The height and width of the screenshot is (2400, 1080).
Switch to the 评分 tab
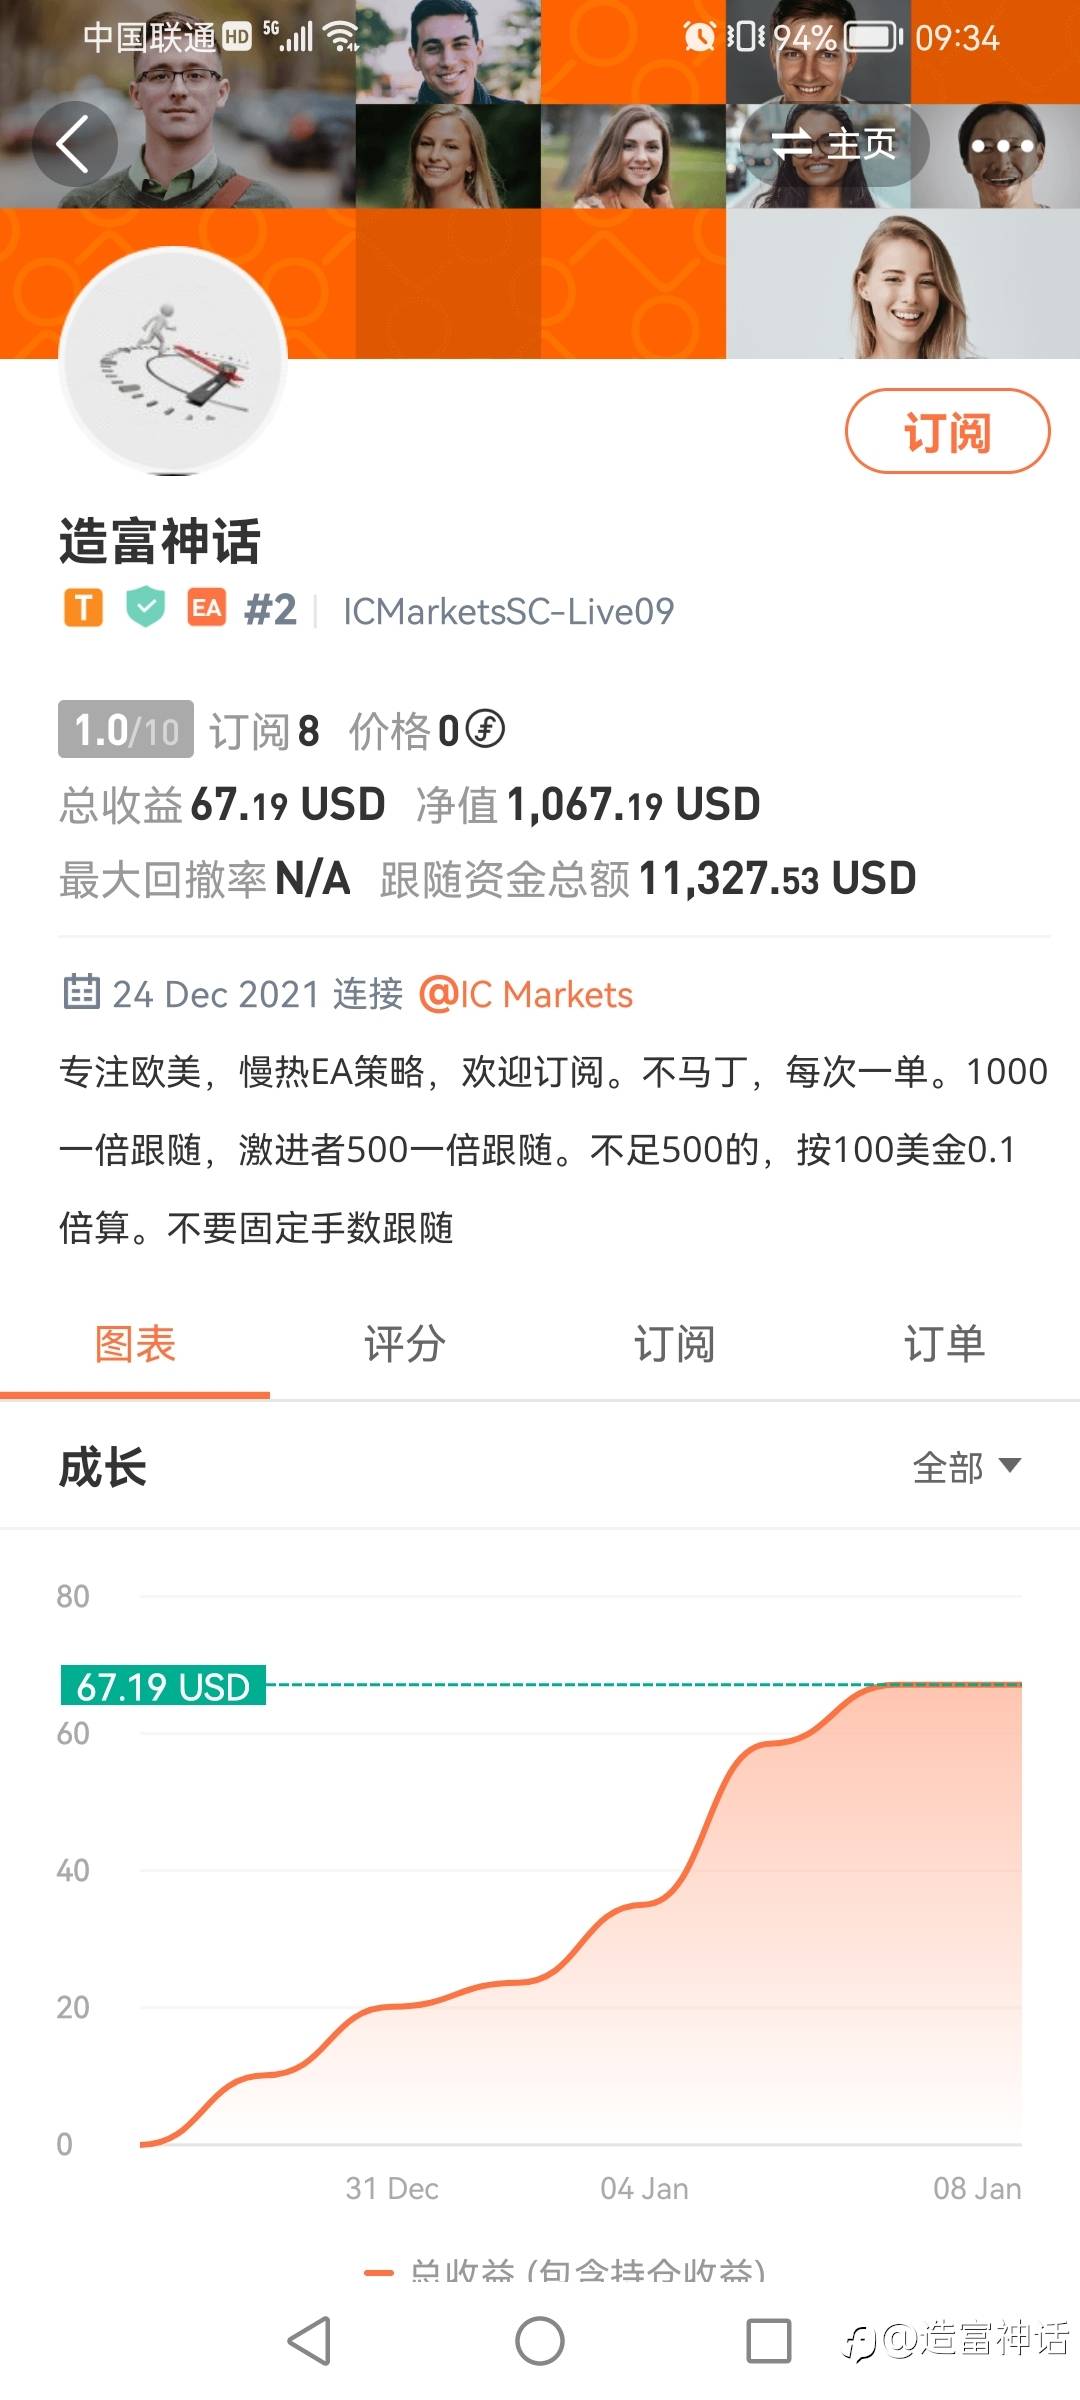coord(405,1344)
